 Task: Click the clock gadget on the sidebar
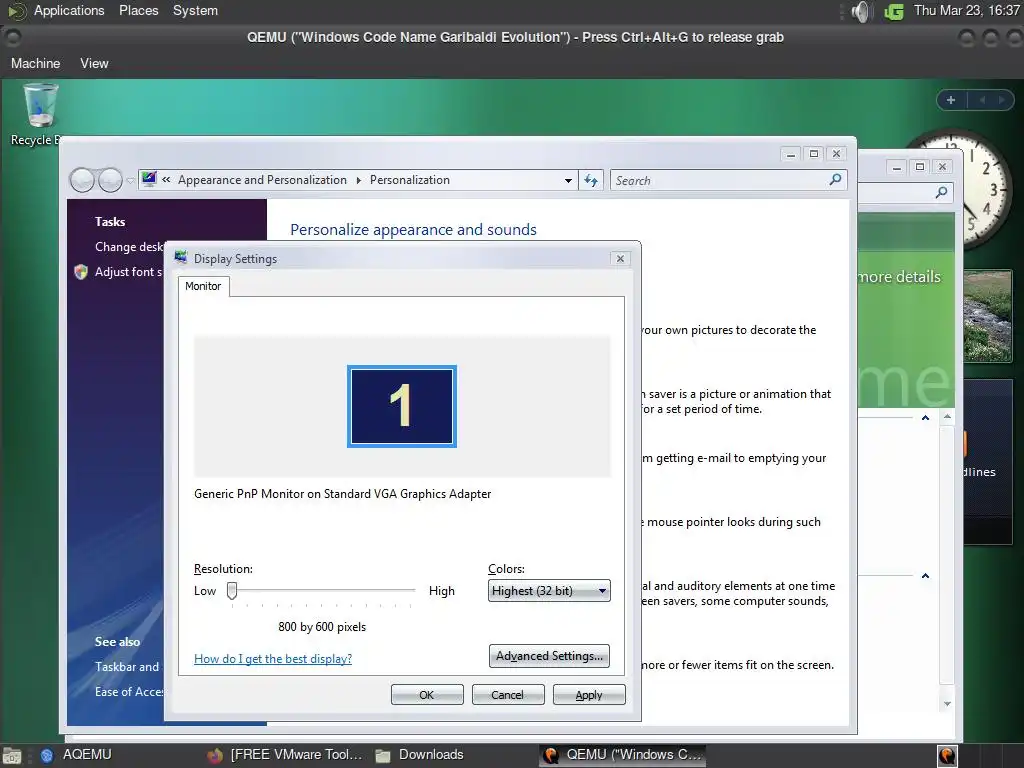[x=961, y=189]
